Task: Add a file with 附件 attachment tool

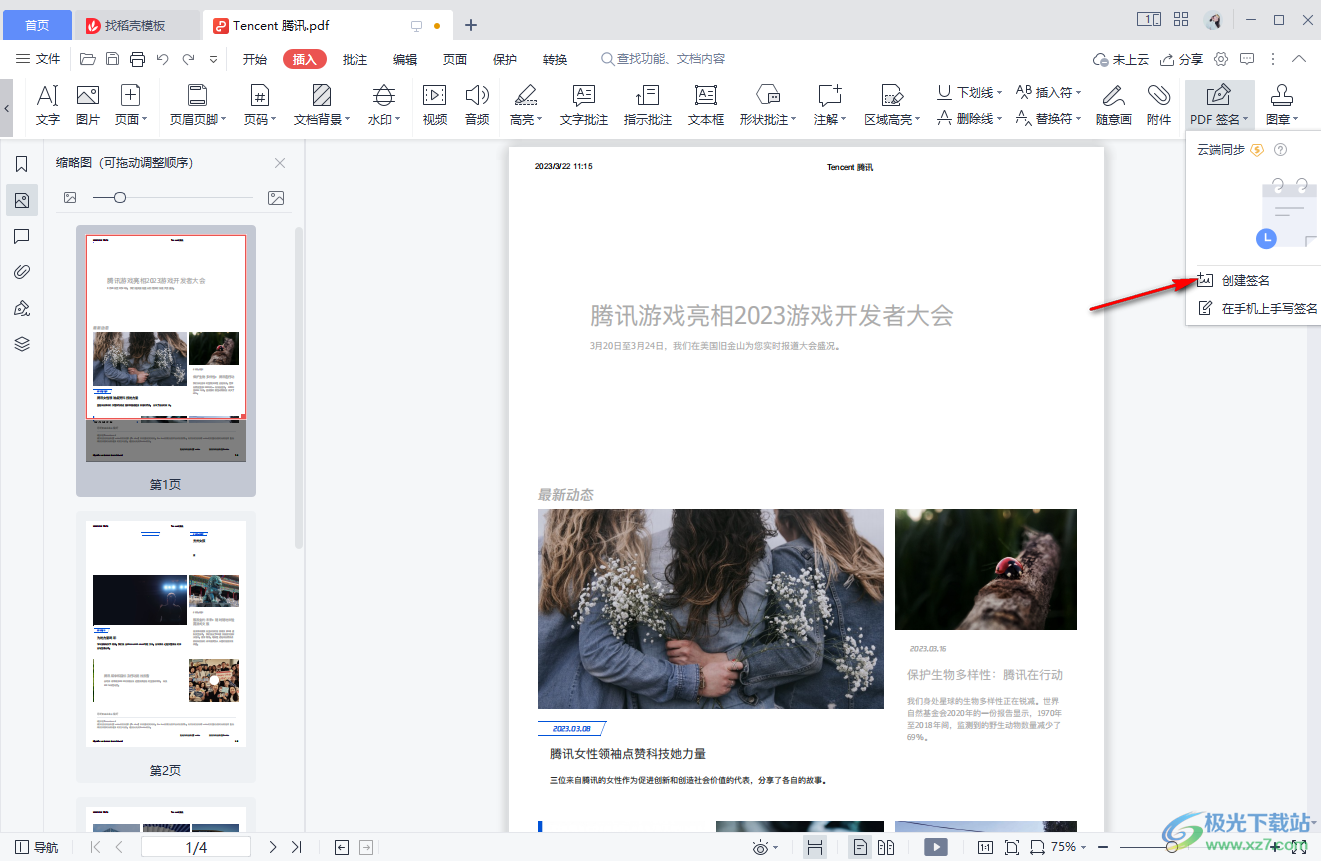Action: pyautogui.click(x=1159, y=106)
